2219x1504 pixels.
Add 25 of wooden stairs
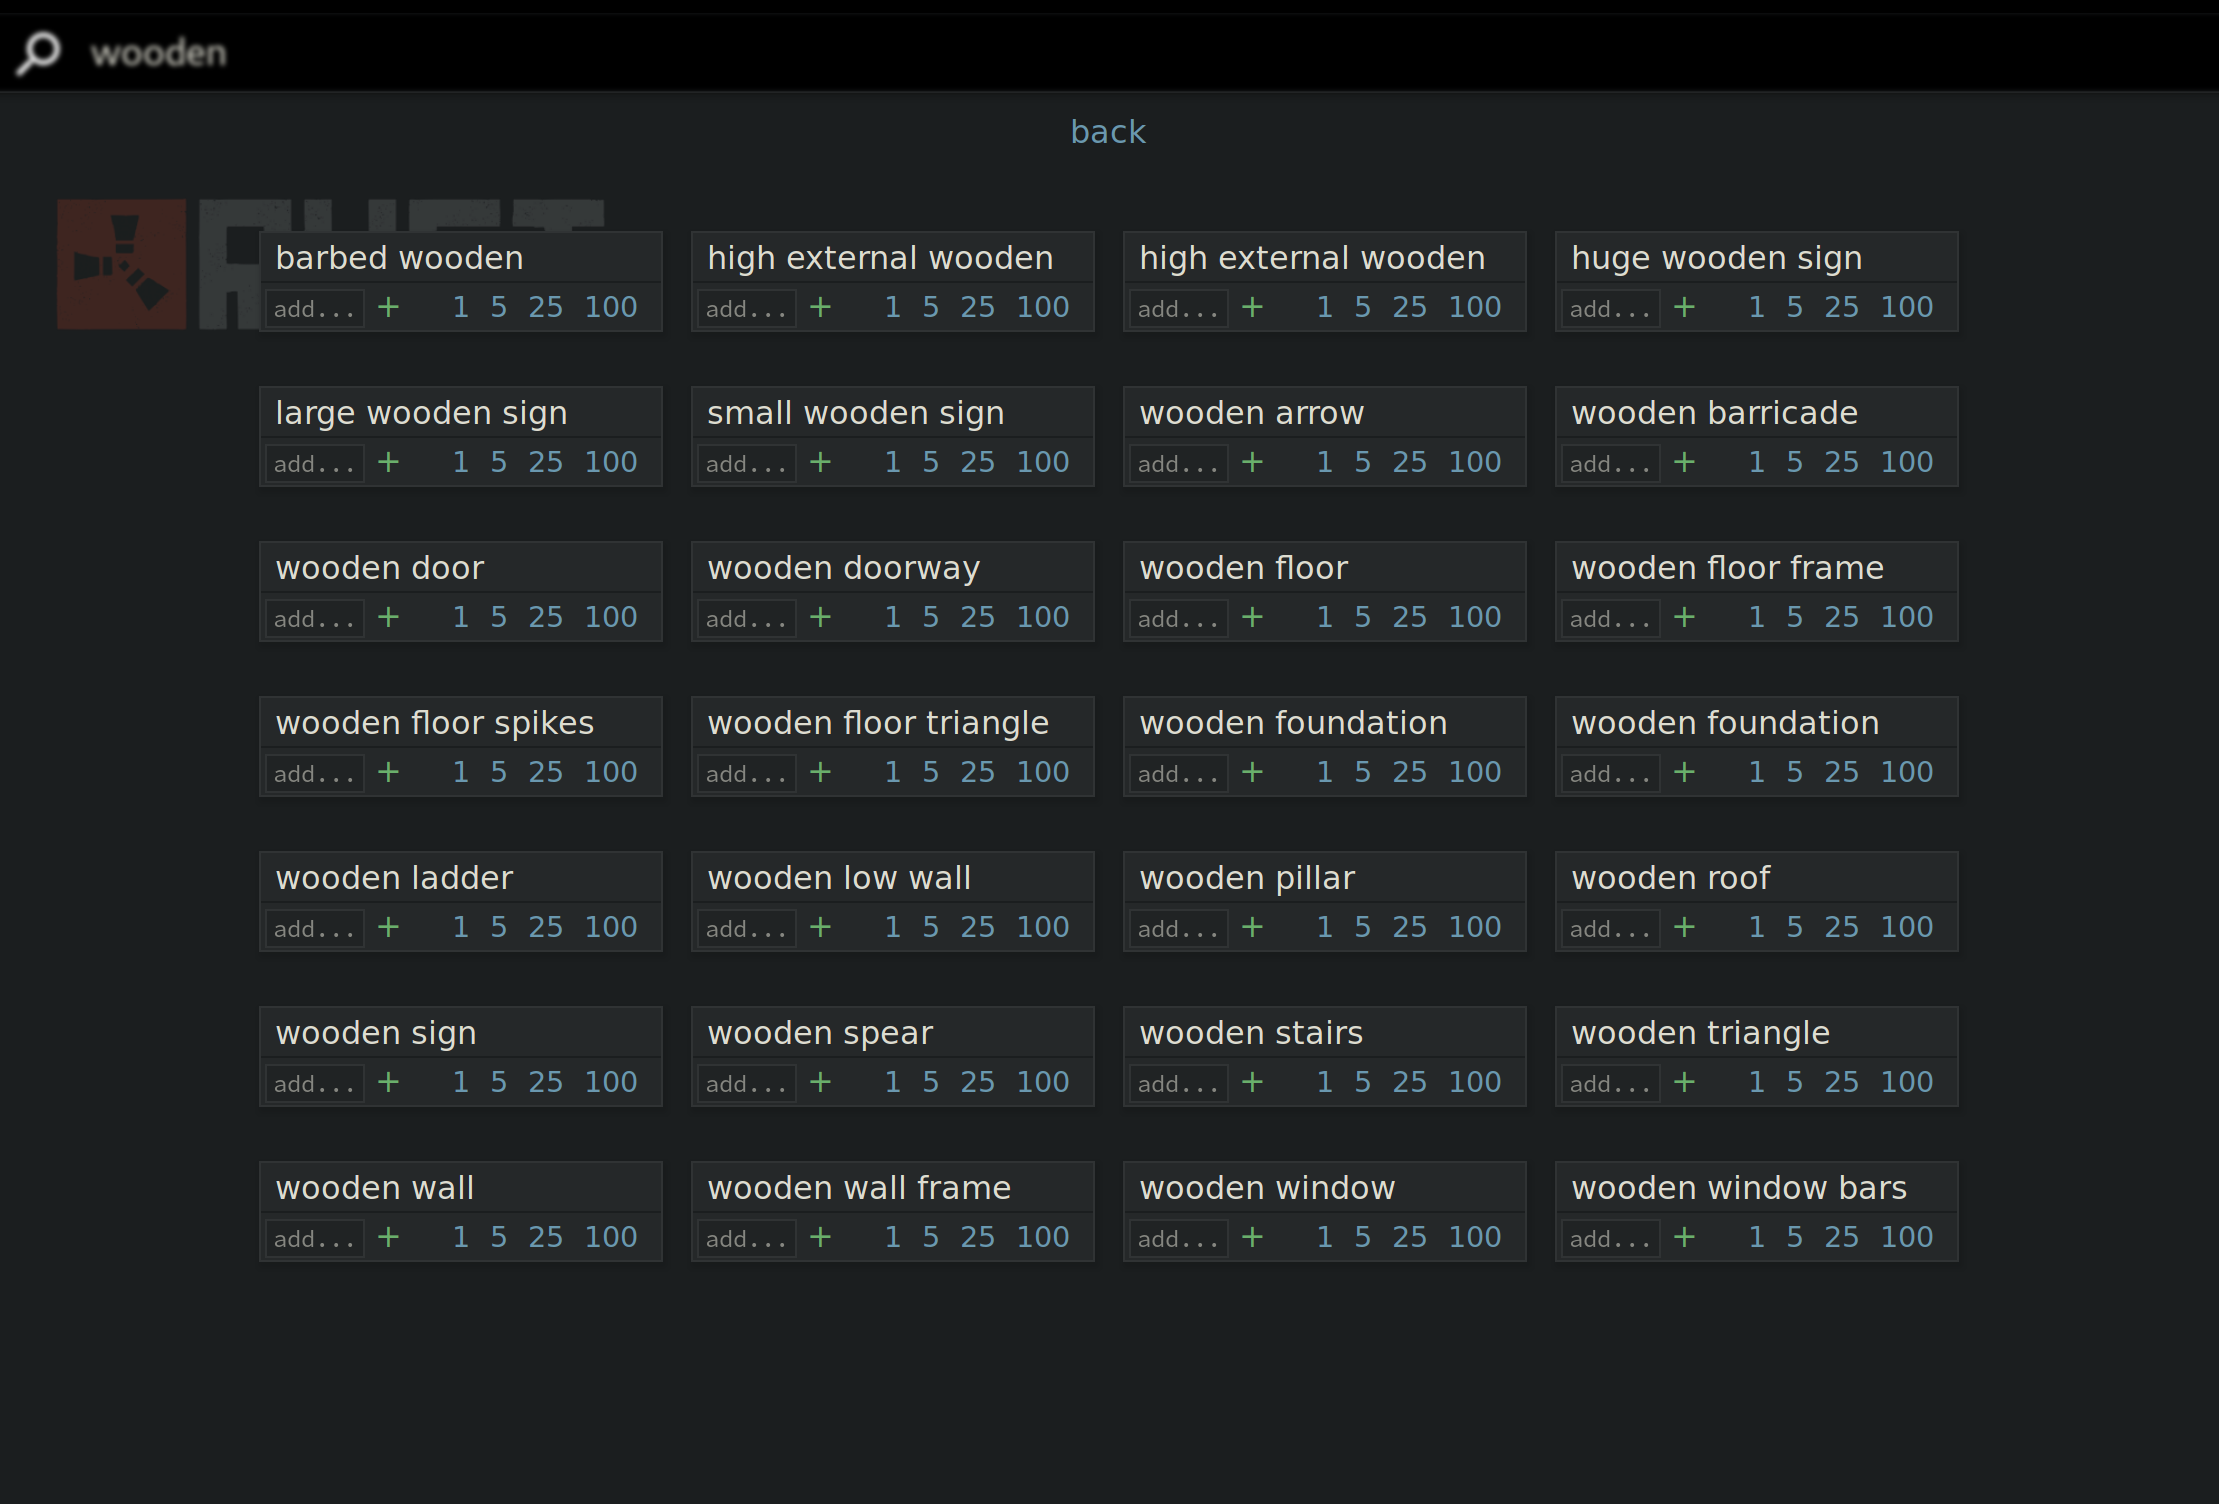(x=1409, y=1082)
